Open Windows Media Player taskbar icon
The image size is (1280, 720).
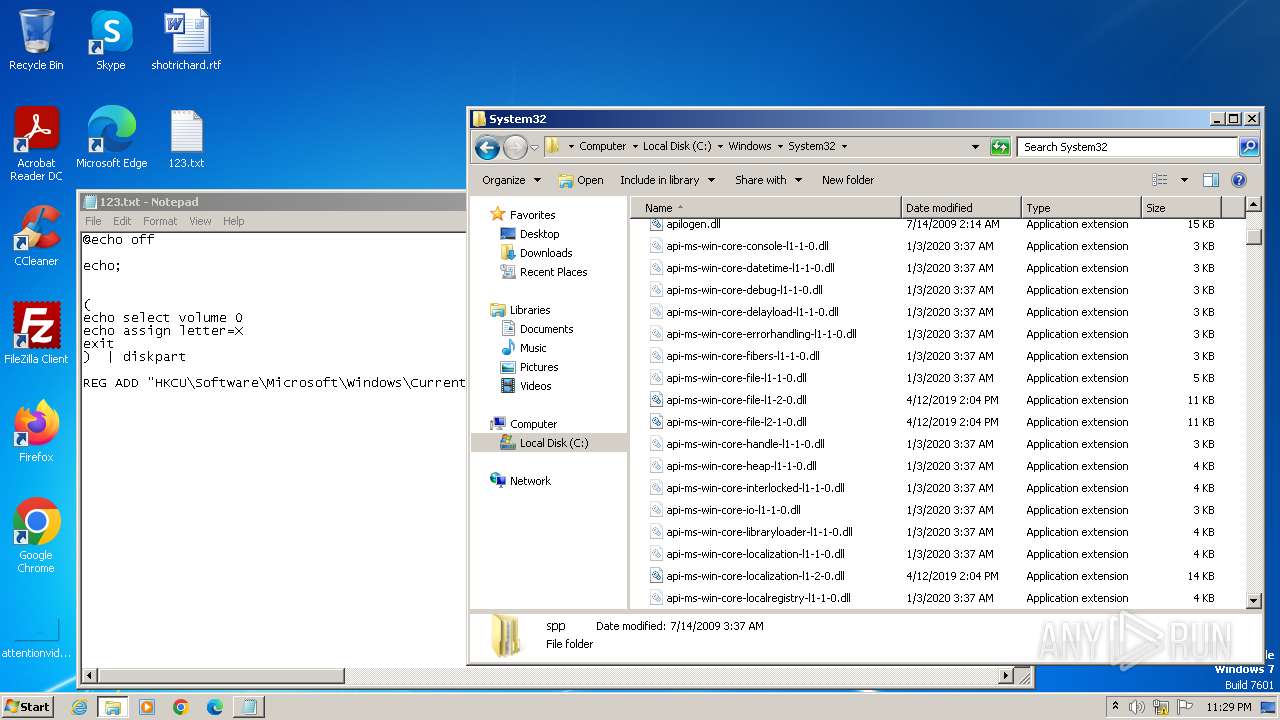pyautogui.click(x=147, y=707)
